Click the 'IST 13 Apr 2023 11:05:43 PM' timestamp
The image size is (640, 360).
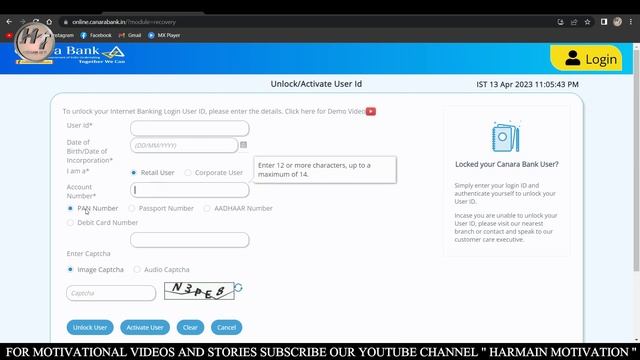527,84
